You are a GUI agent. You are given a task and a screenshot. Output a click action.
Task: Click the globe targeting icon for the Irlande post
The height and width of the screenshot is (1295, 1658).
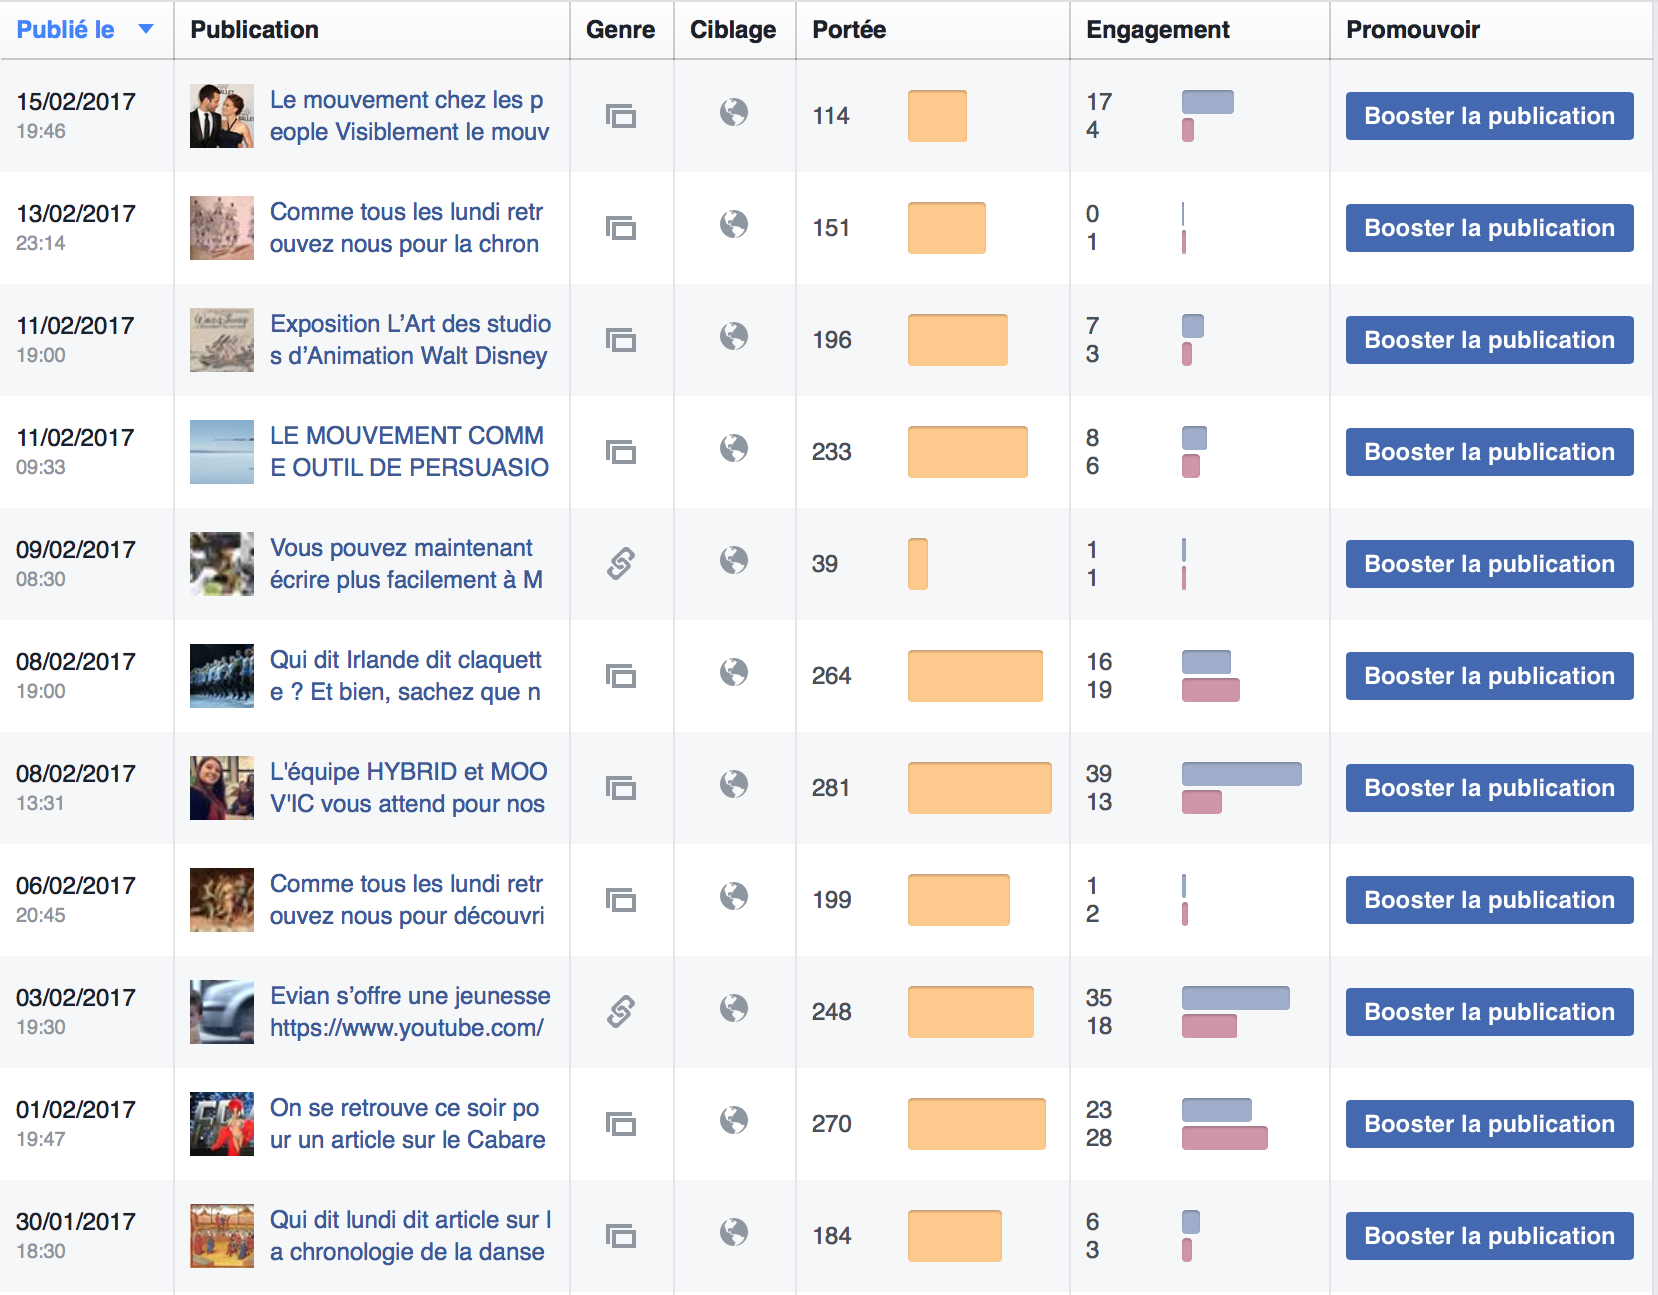click(734, 672)
